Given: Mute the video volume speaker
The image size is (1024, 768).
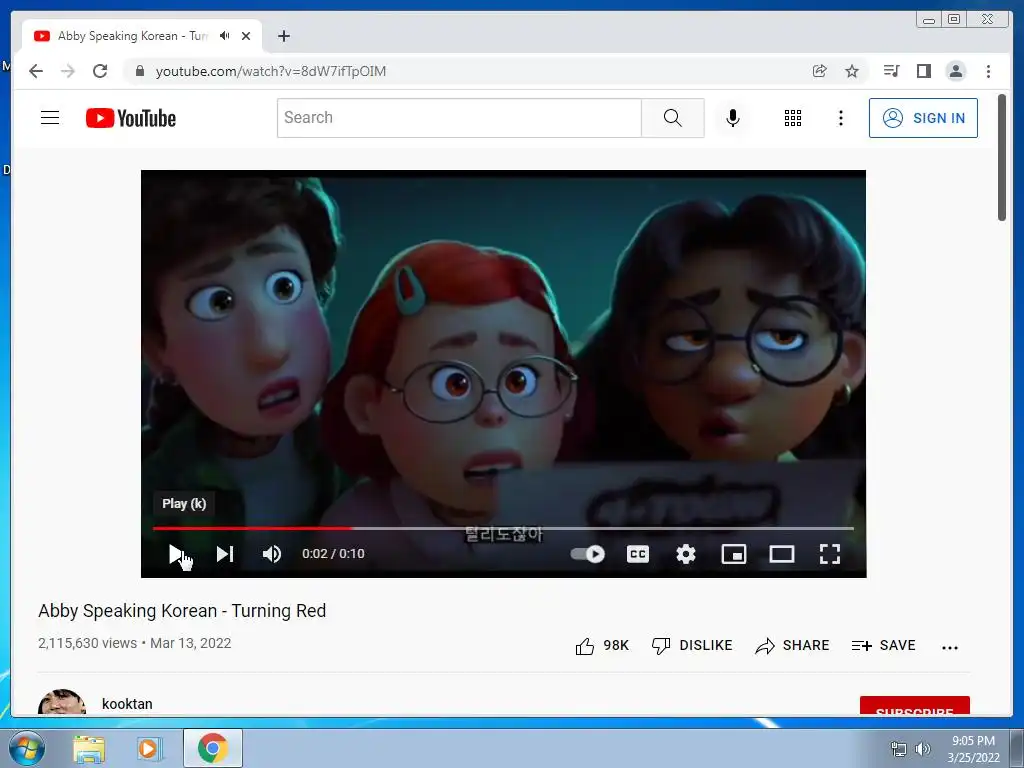Looking at the screenshot, I should [x=272, y=554].
